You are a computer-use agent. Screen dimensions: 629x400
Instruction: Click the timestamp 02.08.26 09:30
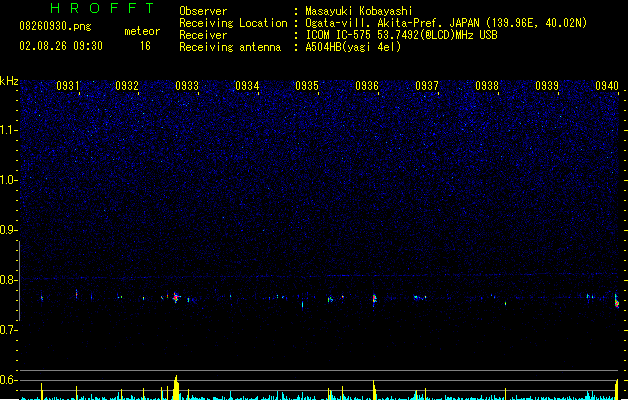tap(61, 46)
